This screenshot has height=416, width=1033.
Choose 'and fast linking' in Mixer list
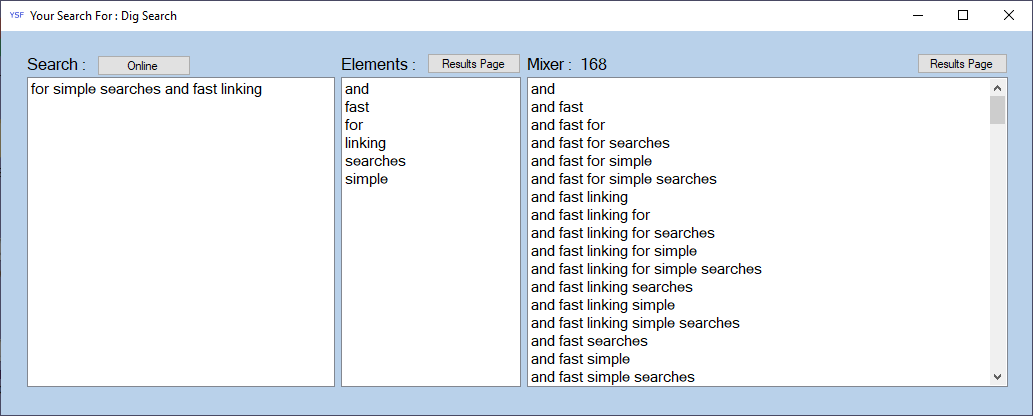coord(579,197)
